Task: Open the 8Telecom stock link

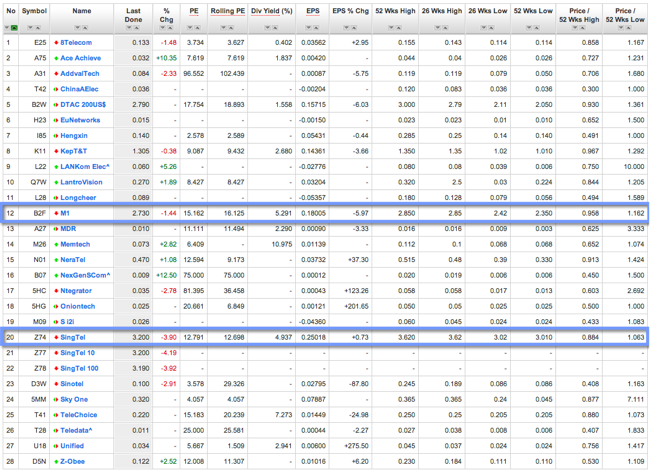Action: (76, 43)
